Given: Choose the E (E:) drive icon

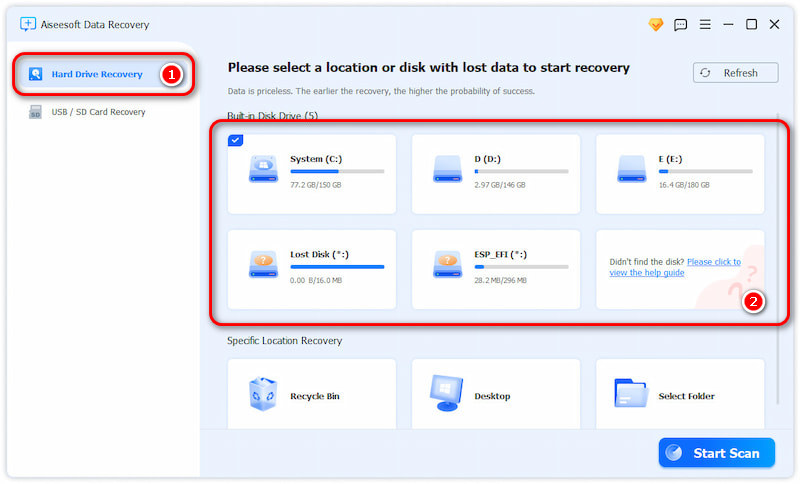Looking at the screenshot, I should [631, 171].
